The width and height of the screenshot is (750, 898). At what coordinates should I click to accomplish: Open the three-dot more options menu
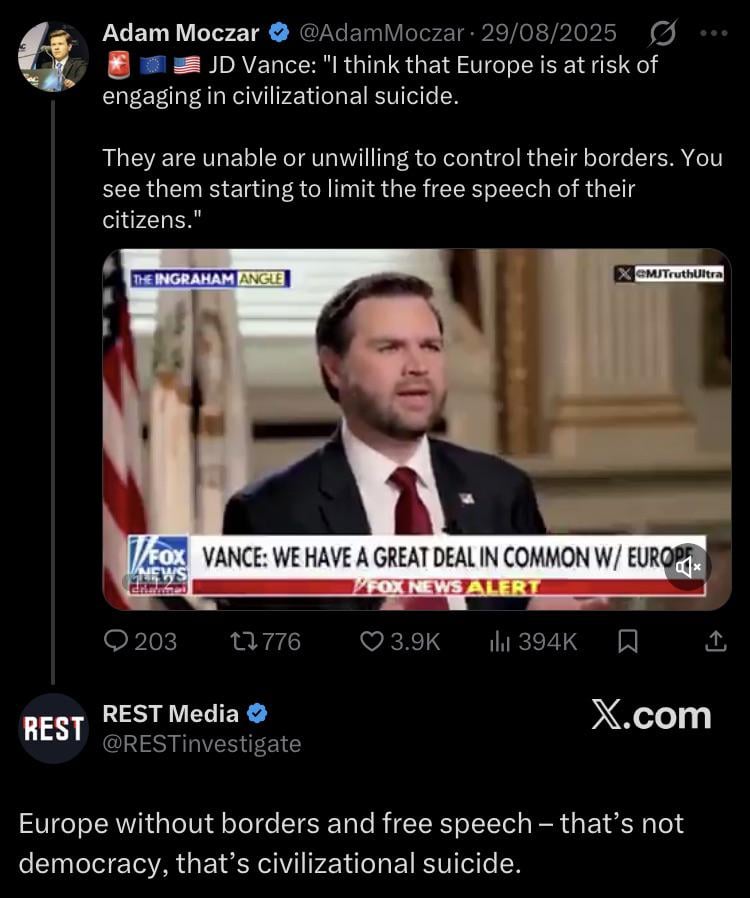pyautogui.click(x=715, y=34)
